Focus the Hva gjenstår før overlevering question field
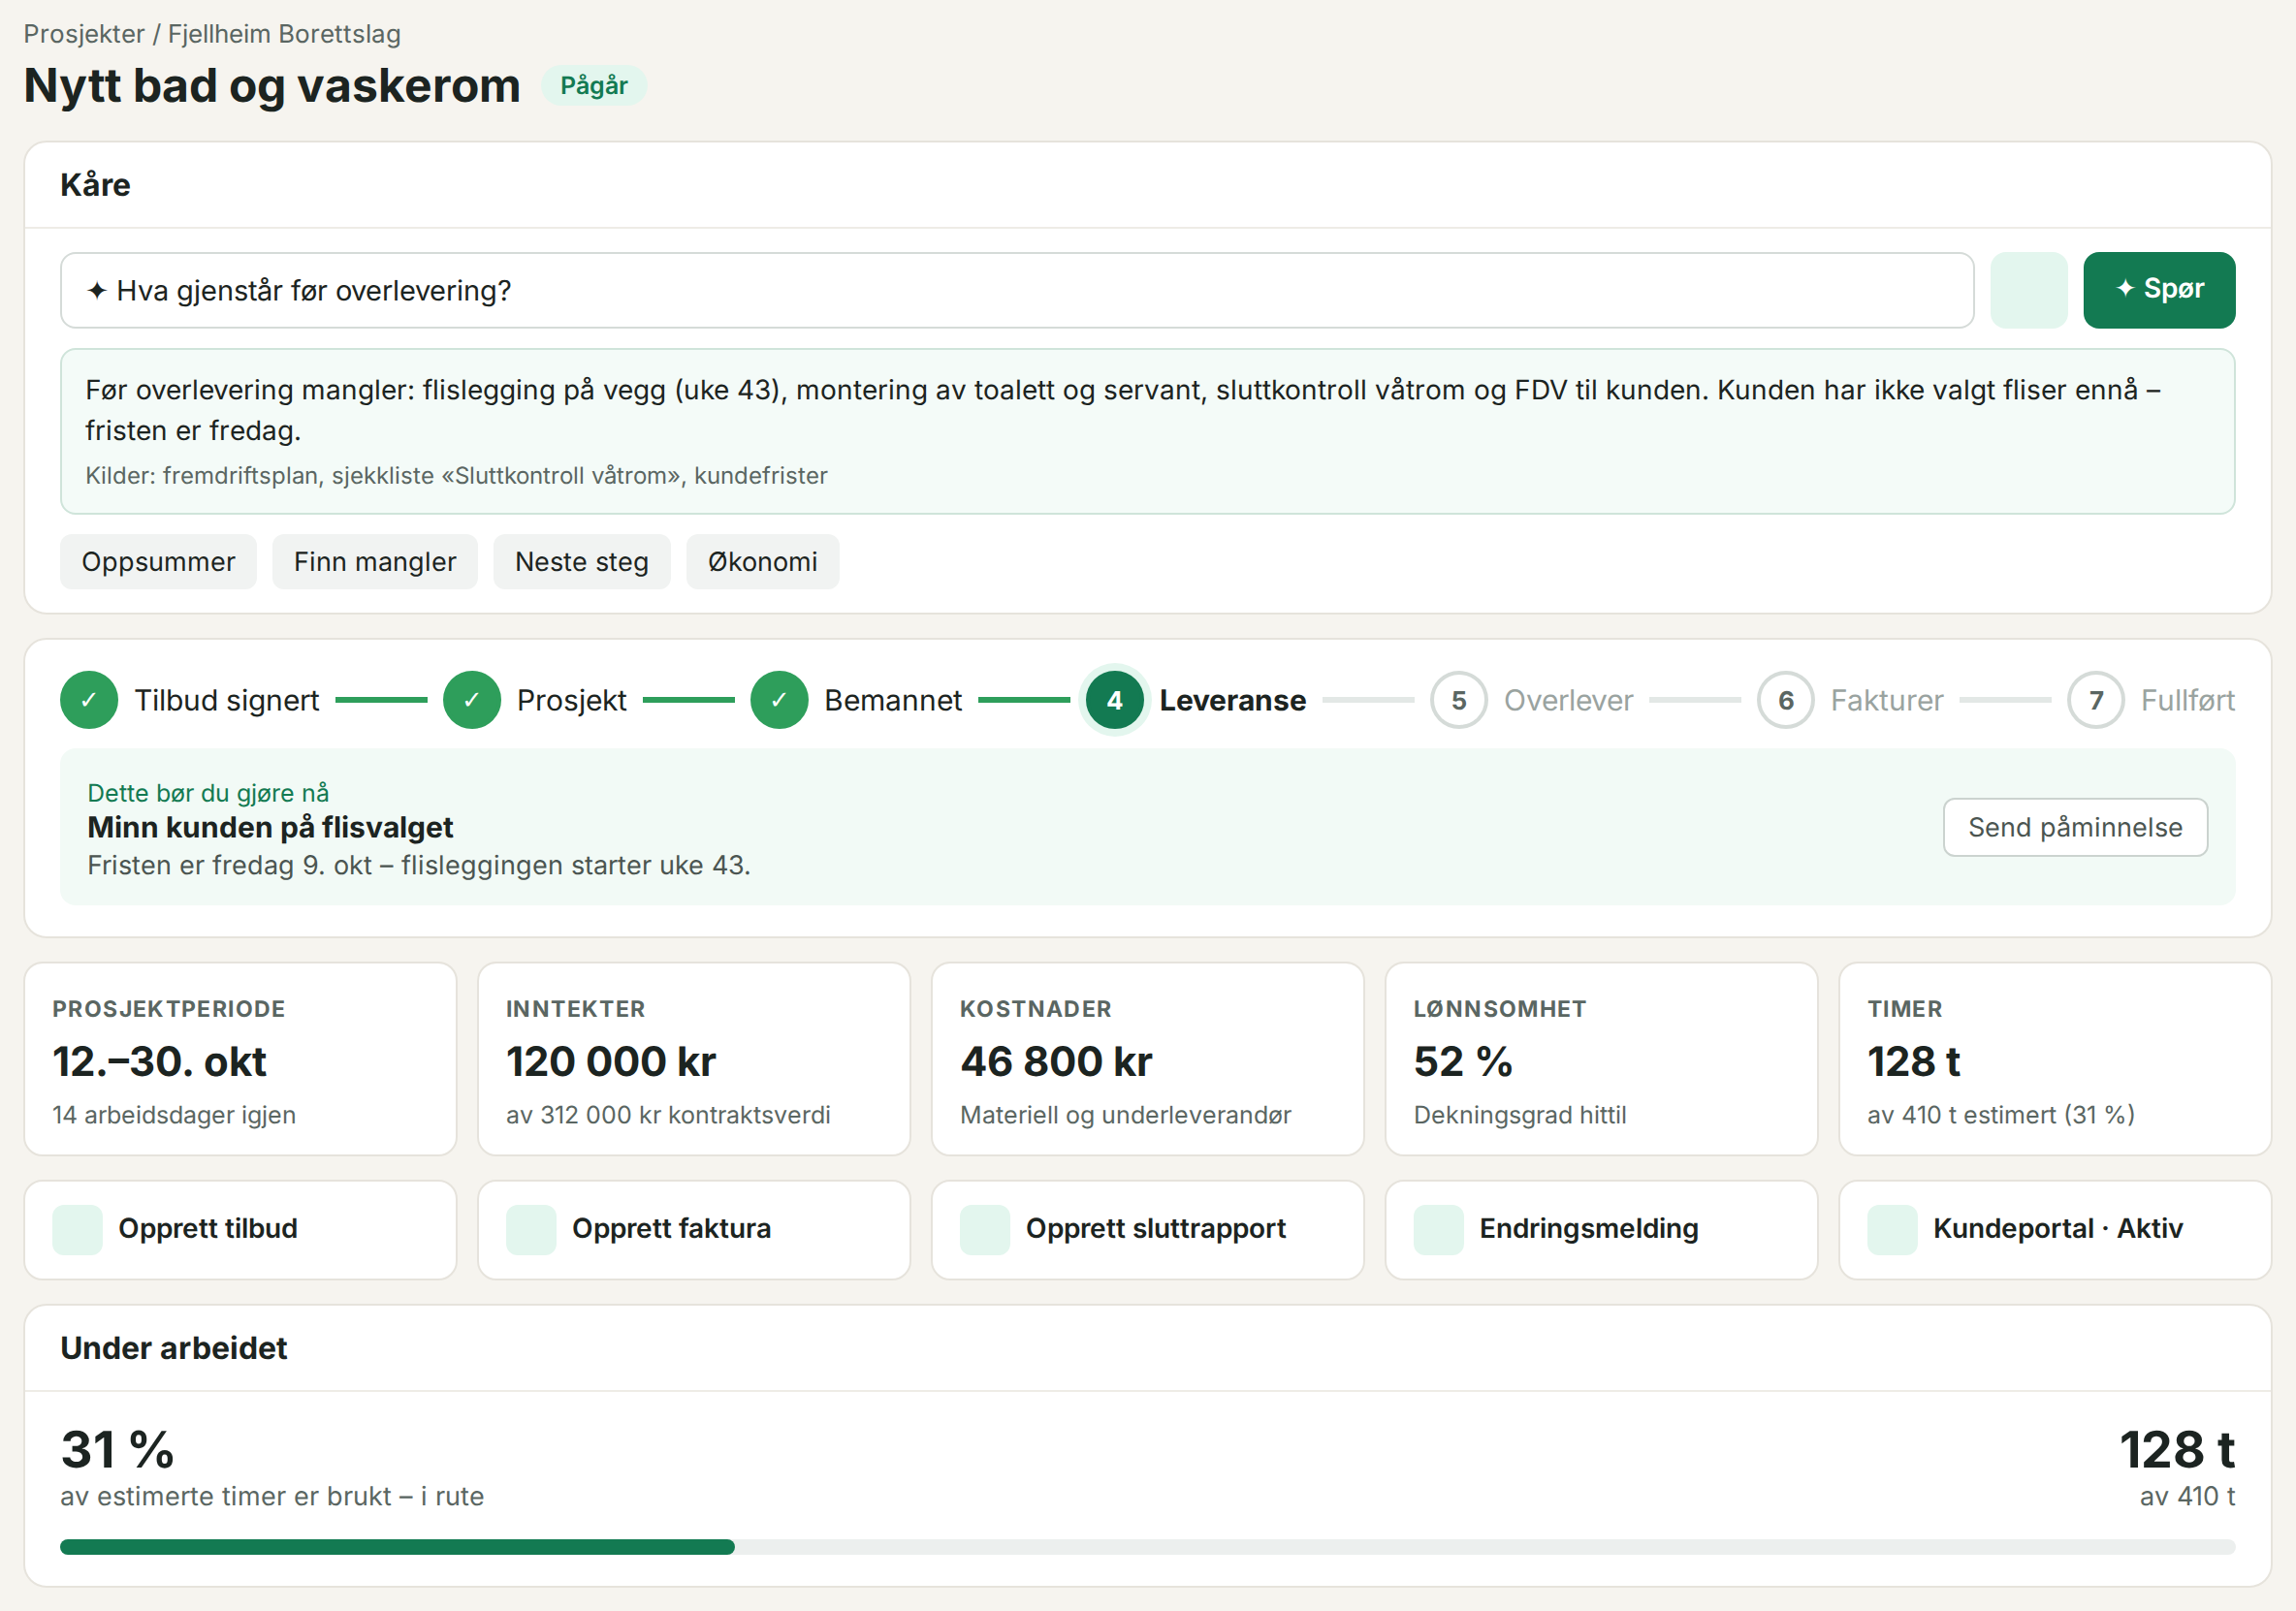Screen dimensions: 2296x1611 (x=1017, y=290)
